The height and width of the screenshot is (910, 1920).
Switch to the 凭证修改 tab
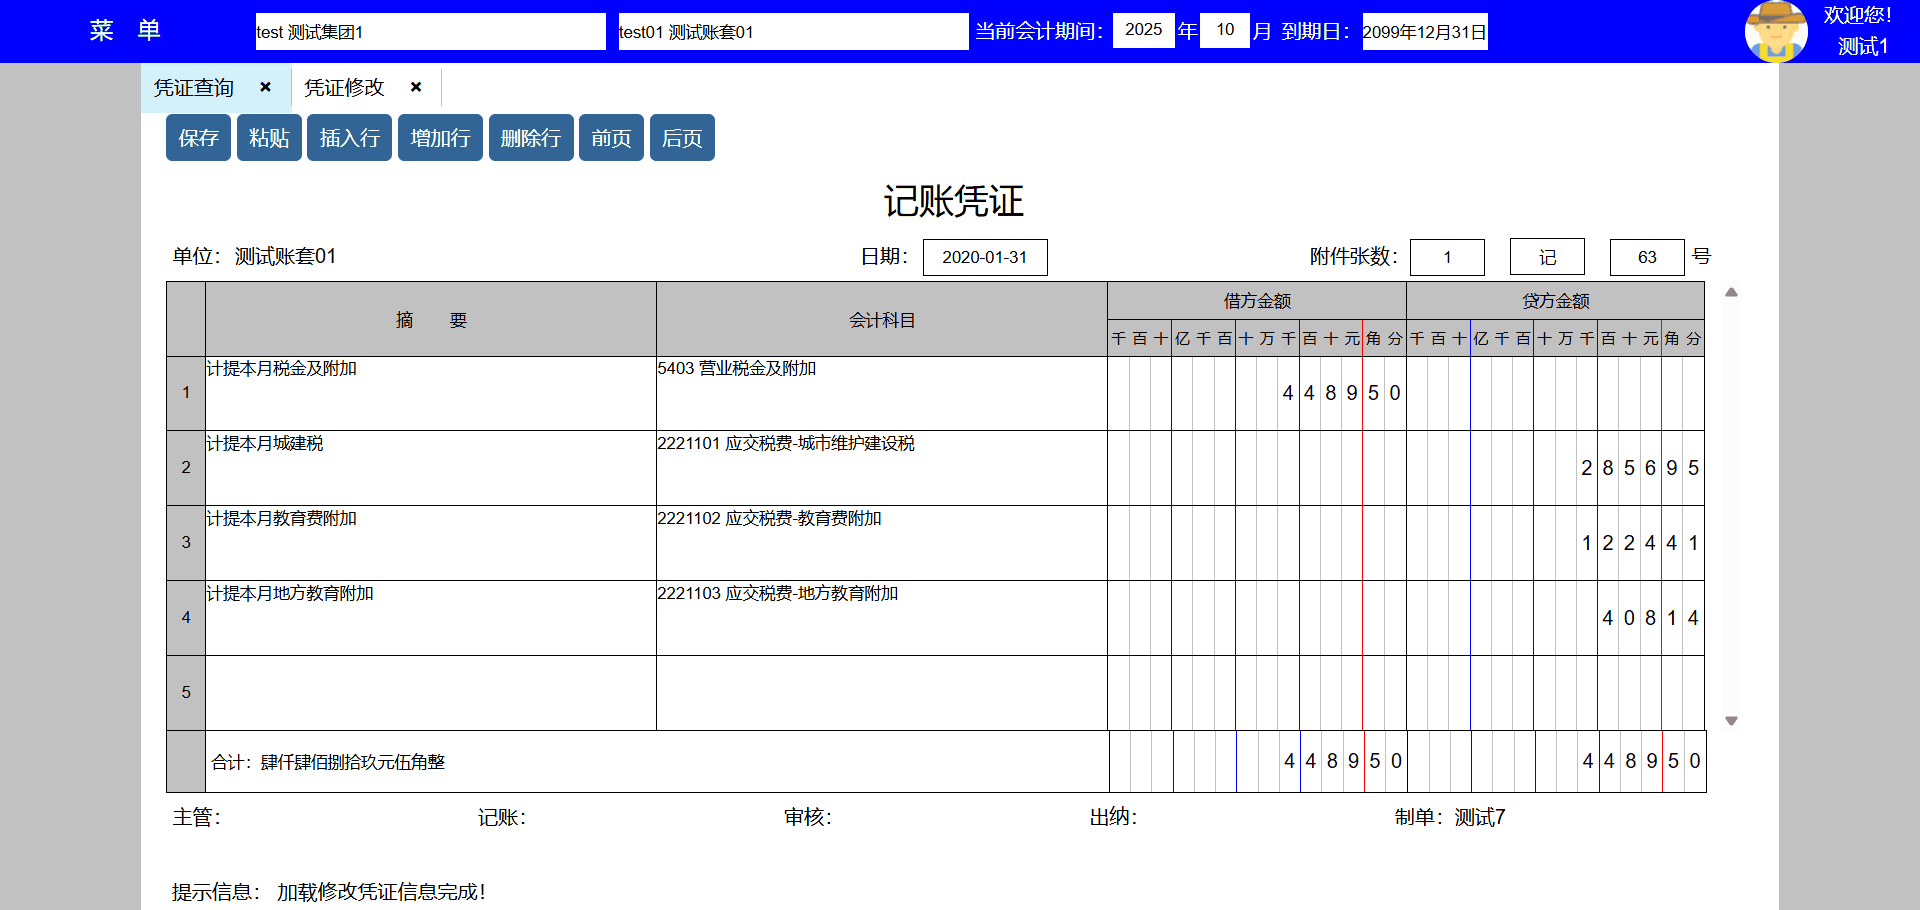(x=345, y=88)
